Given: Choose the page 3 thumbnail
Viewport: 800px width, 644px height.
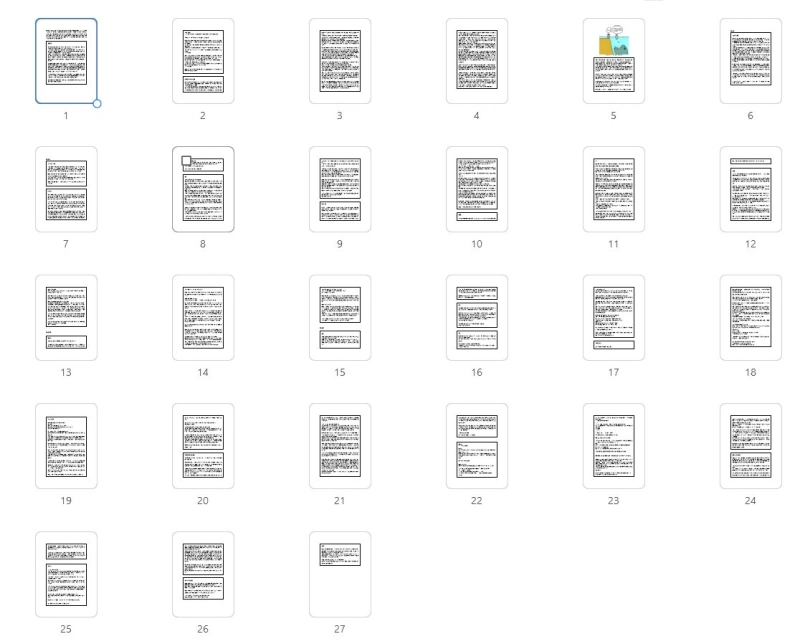Looking at the screenshot, I should [340, 61].
